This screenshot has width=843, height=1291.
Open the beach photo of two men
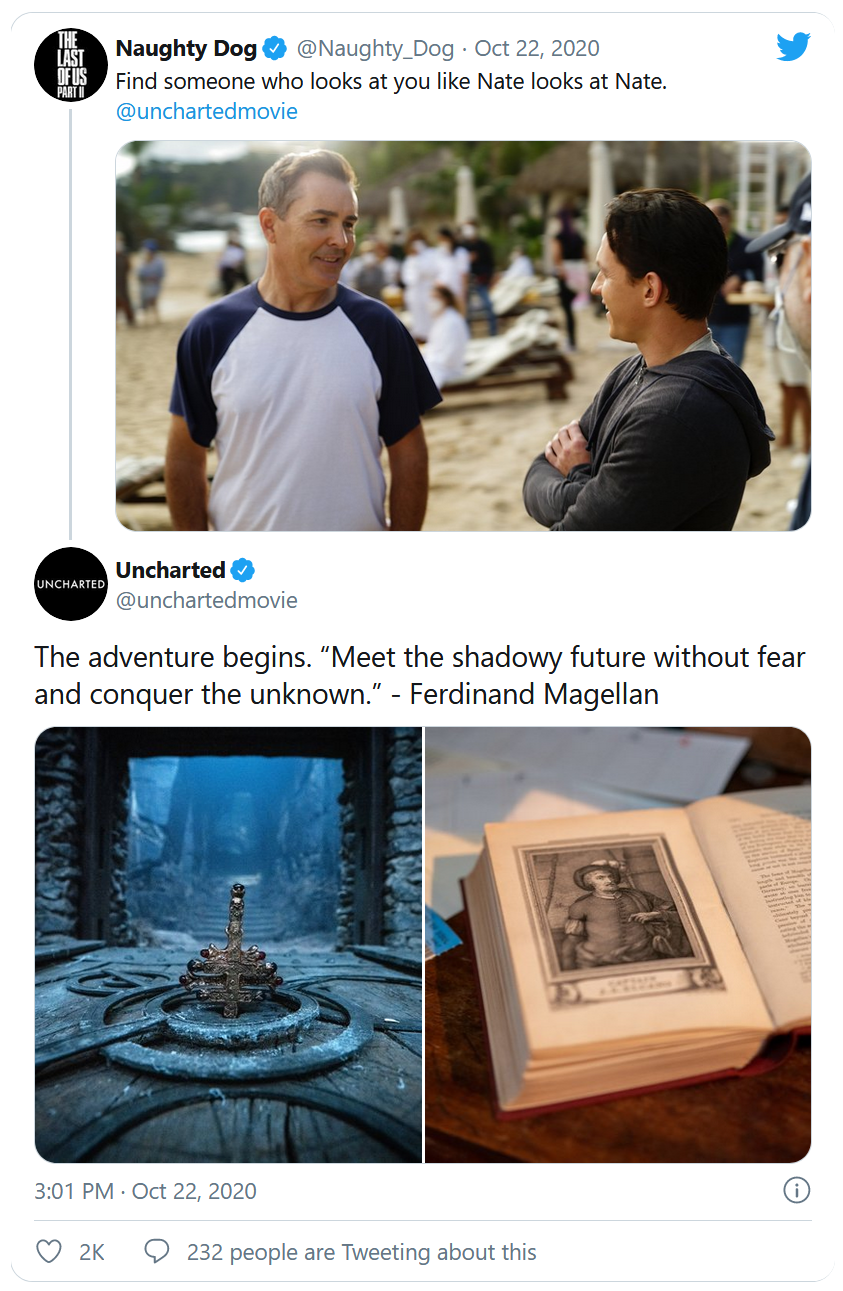pos(463,335)
